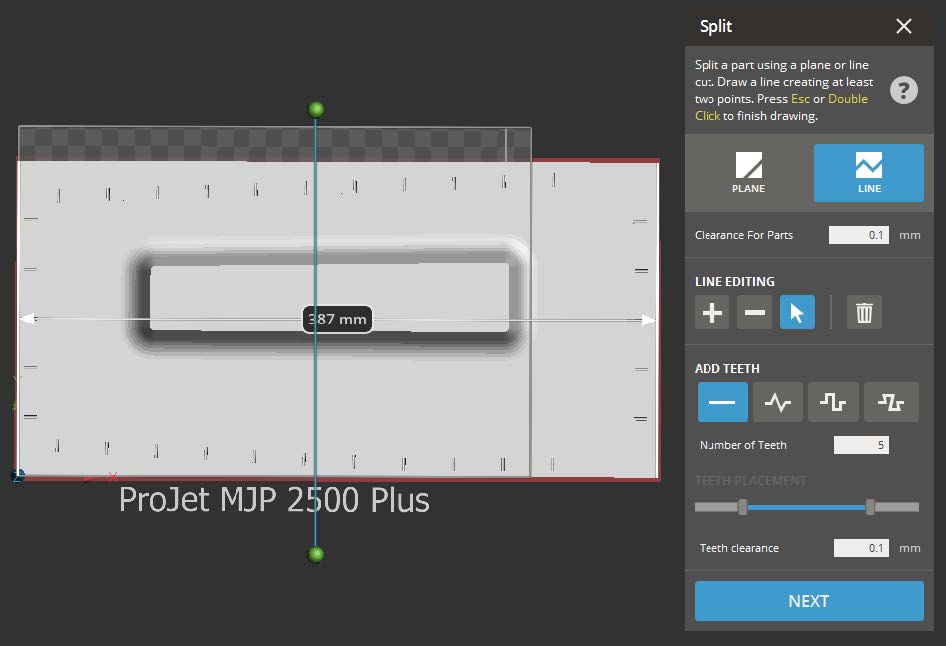Delete the drawn line with the trash icon
The image size is (946, 646).
pos(863,312)
